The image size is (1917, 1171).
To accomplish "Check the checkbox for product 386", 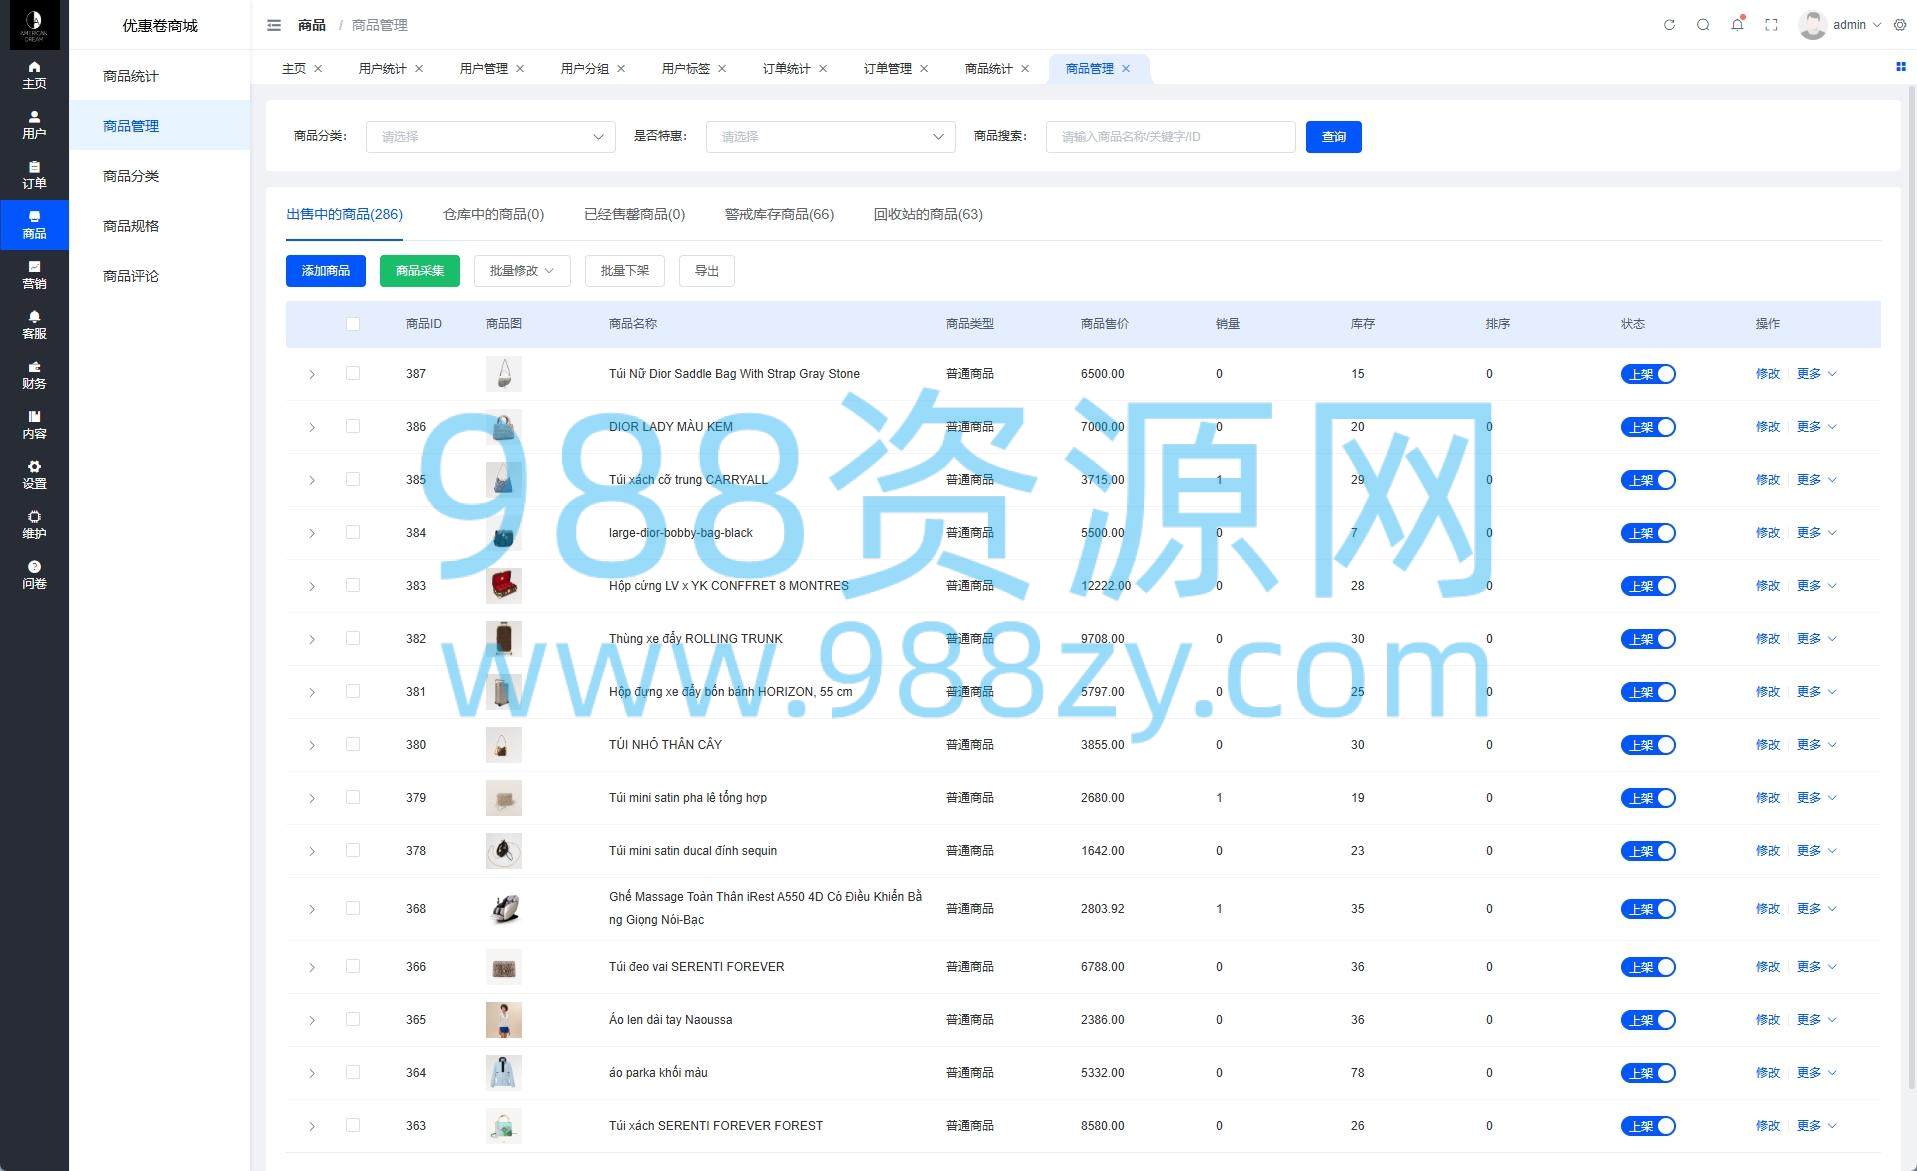I will click(x=353, y=426).
